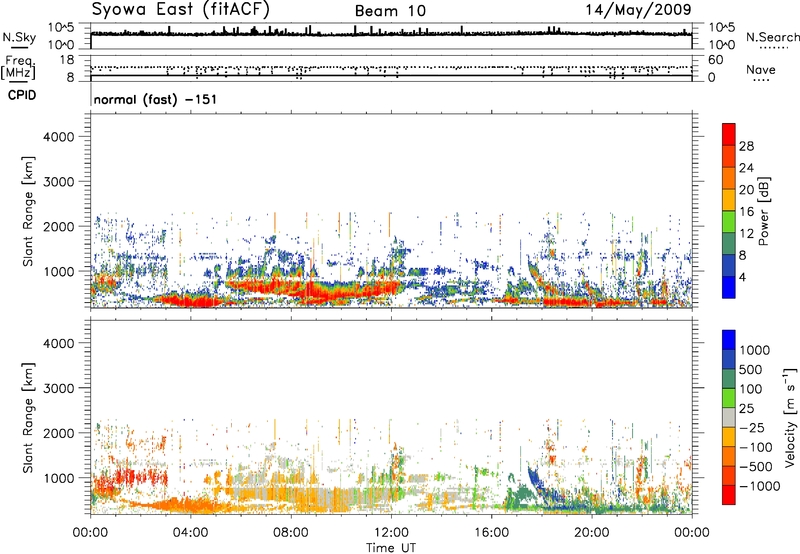Click the '4' tick on Power color bar
This screenshot has height=554, width=800.
(x=743, y=277)
